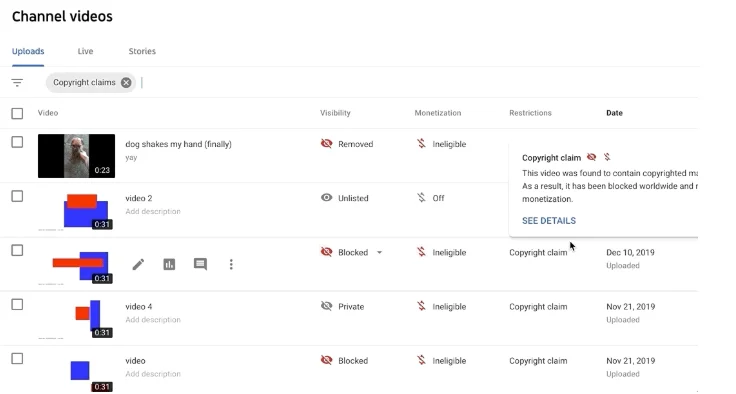The image size is (736, 394).
Task: Tick checkbox for video 2
Action: [17, 196]
